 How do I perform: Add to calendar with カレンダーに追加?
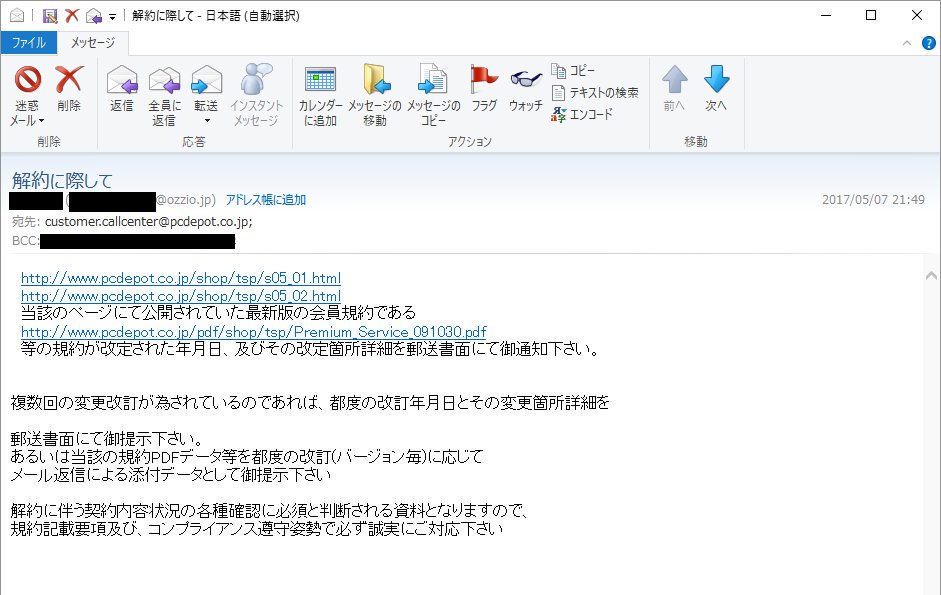[x=320, y=96]
